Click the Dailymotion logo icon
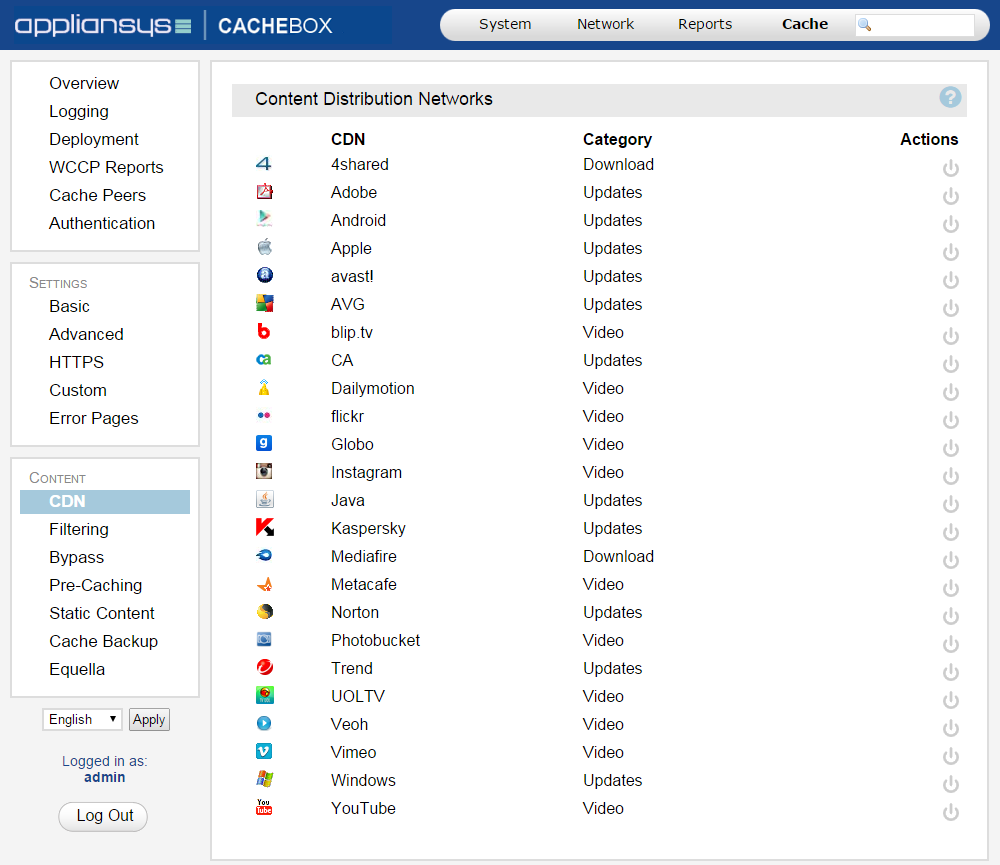The height and width of the screenshot is (865, 1000). click(x=264, y=387)
